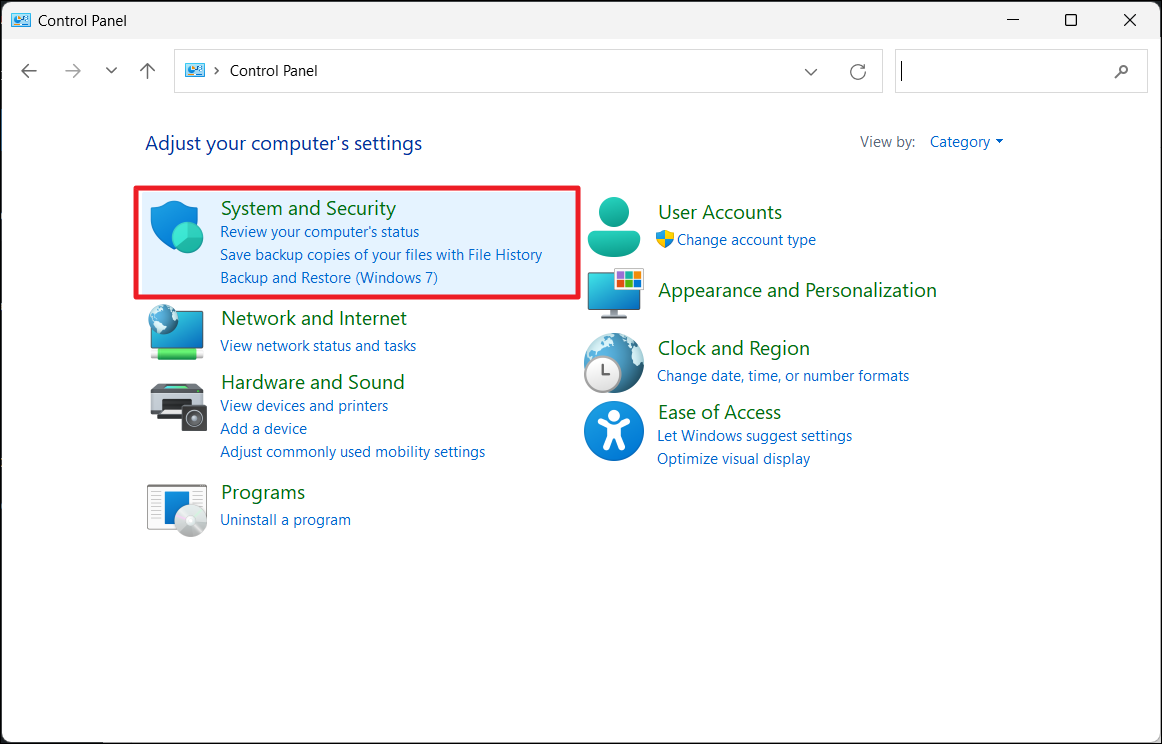Screen dimensions: 1162x744
Task: Click the Network and Internet globe icon
Action: tap(176, 332)
